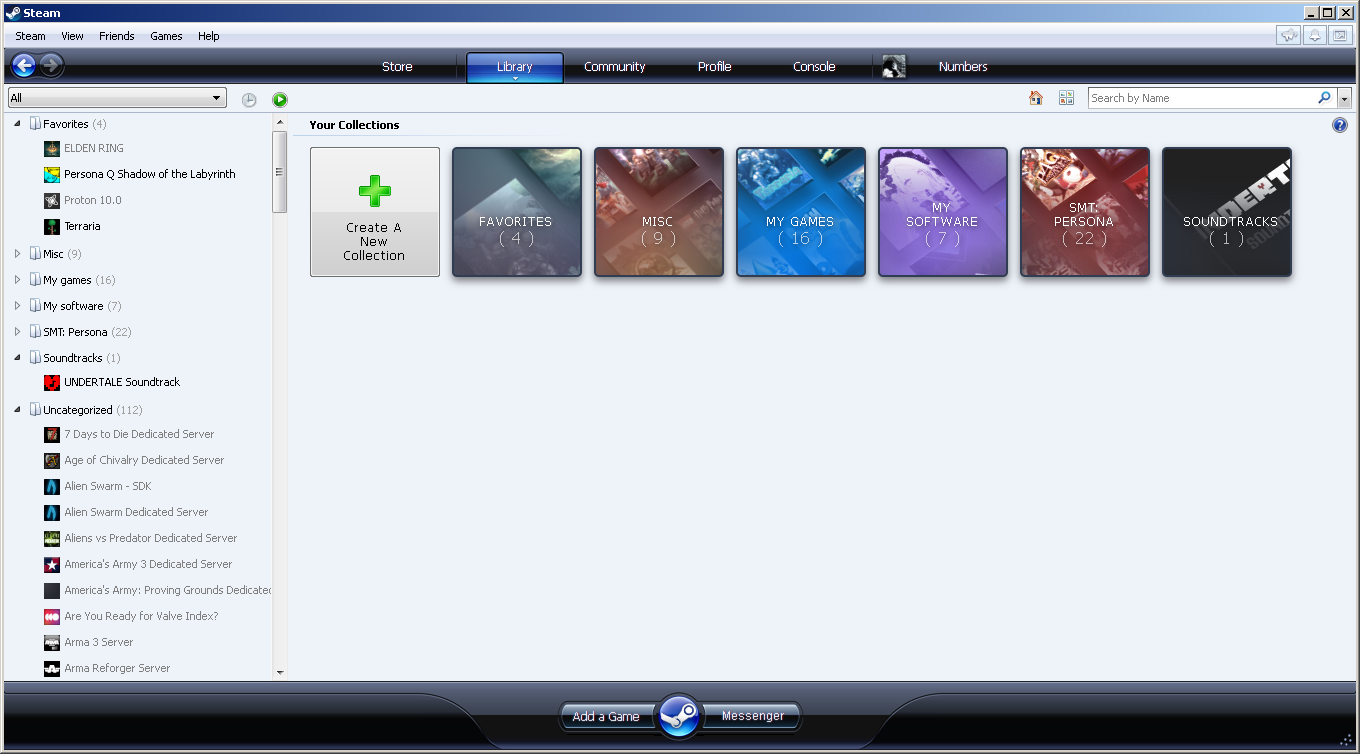Click the Valve Index icon

pyautogui.click(x=52, y=616)
